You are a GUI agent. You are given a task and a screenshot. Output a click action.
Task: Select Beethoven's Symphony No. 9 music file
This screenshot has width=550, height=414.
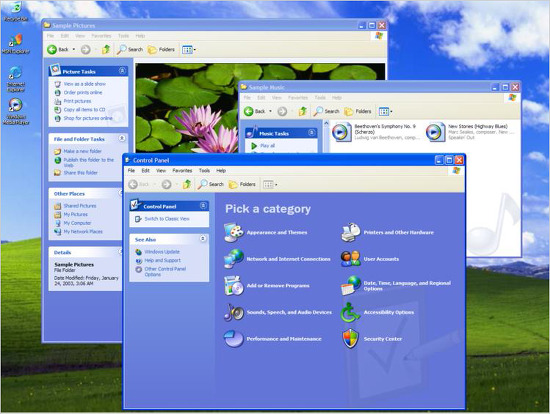tap(376, 132)
